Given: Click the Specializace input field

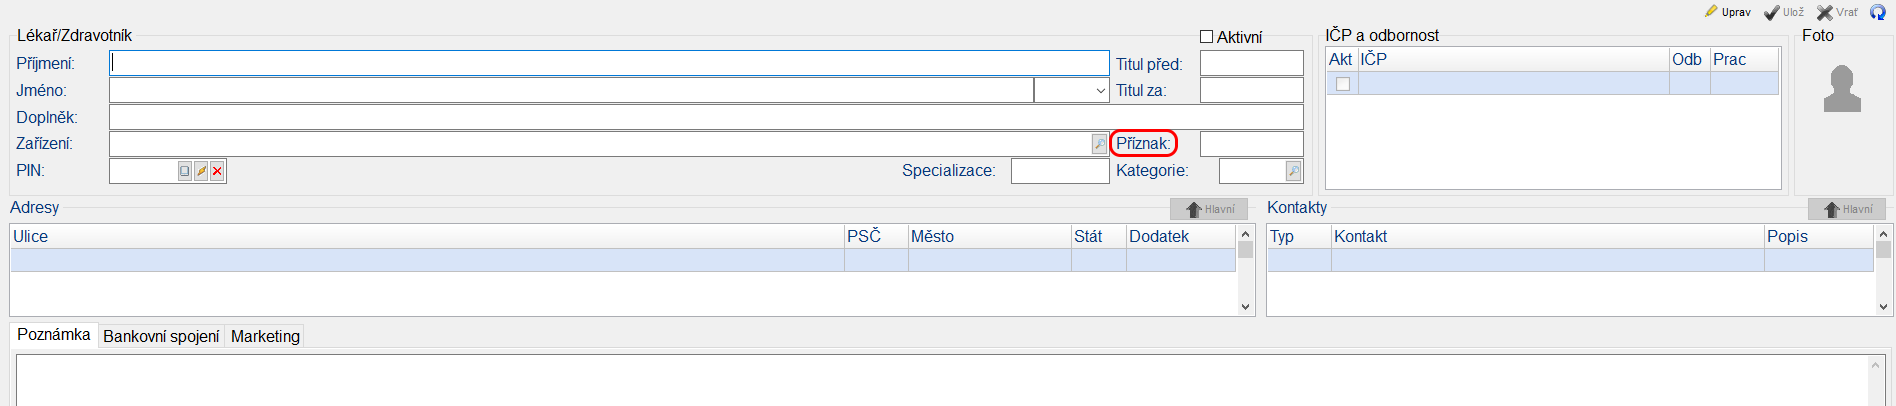Looking at the screenshot, I should pos(1059,171).
